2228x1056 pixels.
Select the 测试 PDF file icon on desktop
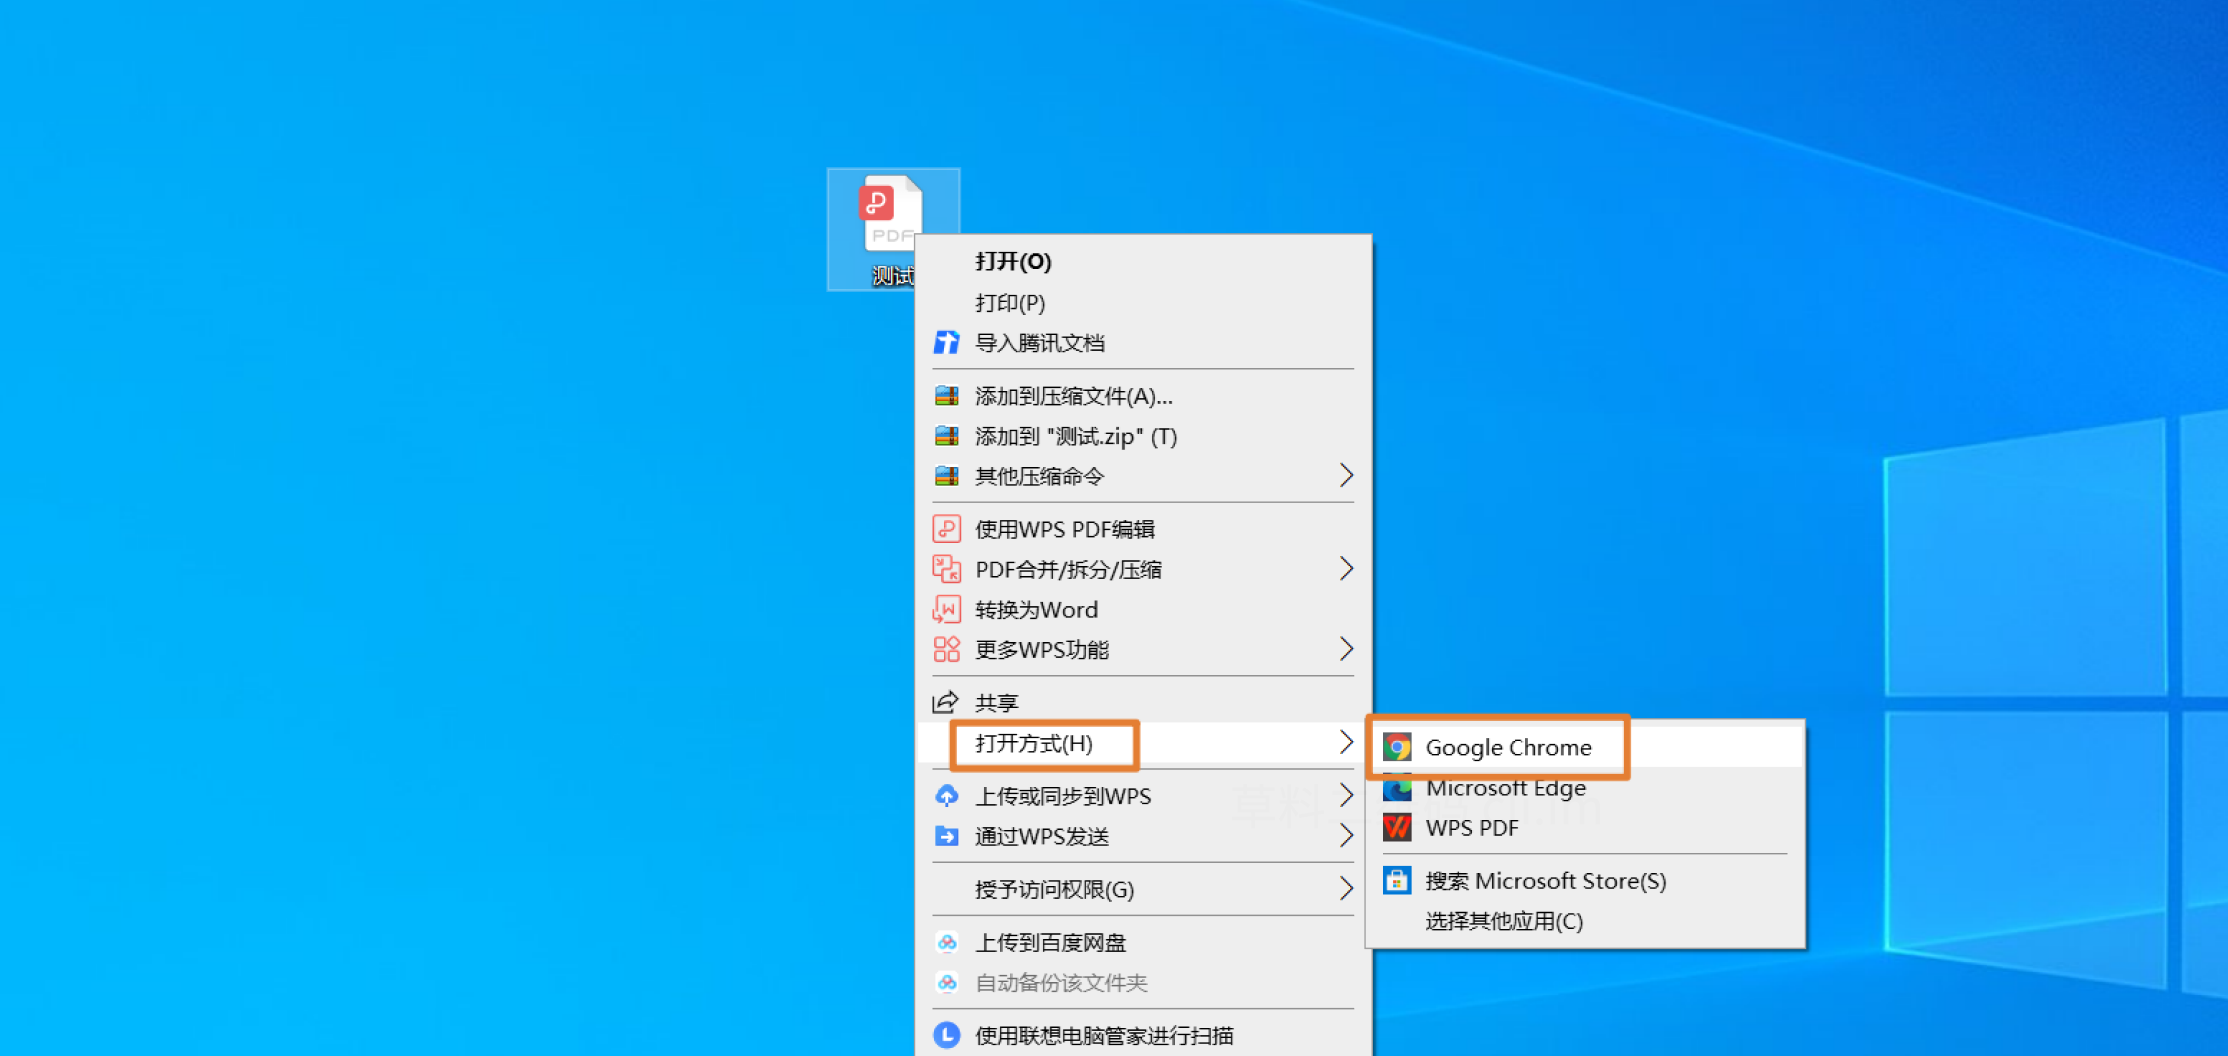pyautogui.click(x=892, y=229)
